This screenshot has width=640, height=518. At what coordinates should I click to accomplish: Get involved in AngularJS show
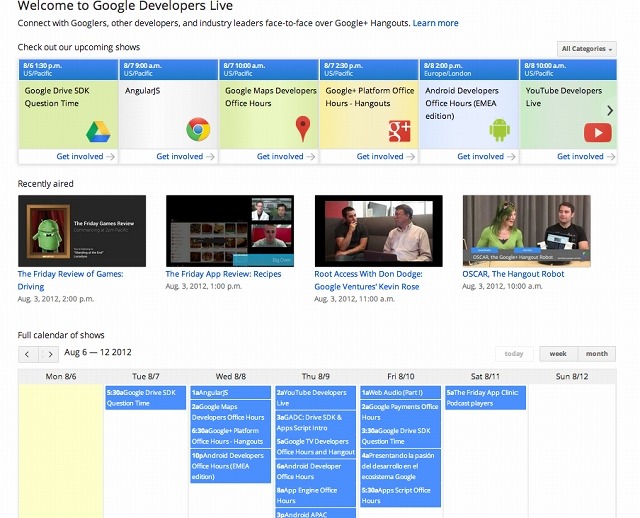[x=185, y=156]
